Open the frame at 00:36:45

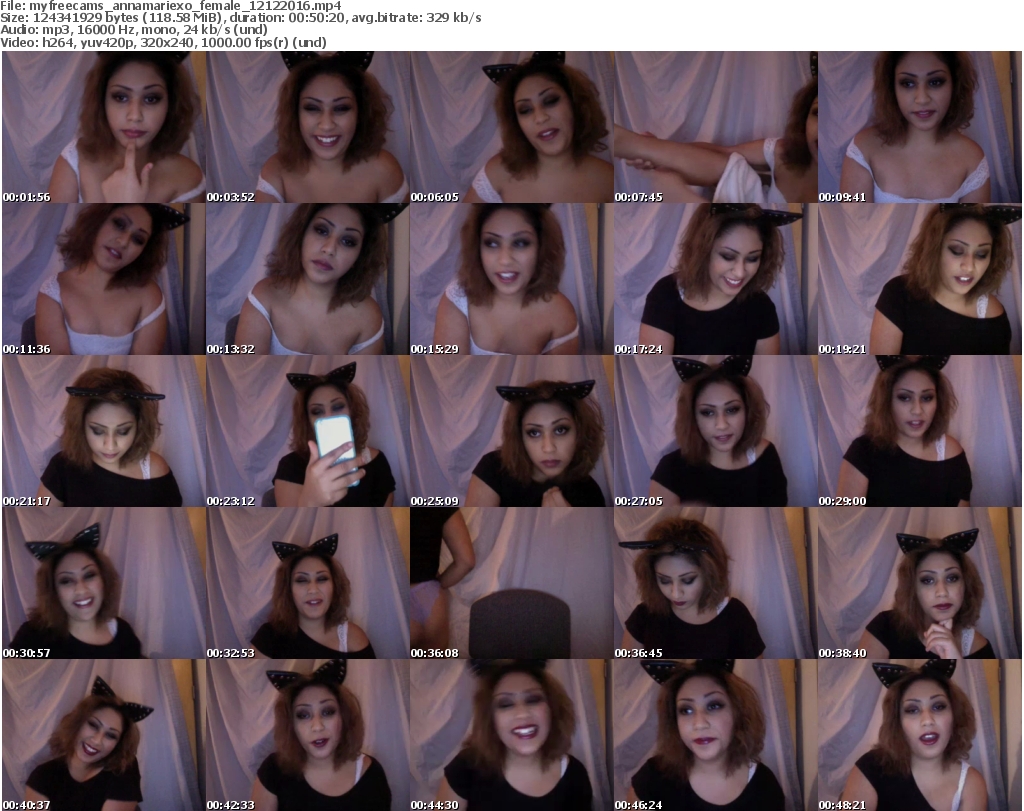716,583
